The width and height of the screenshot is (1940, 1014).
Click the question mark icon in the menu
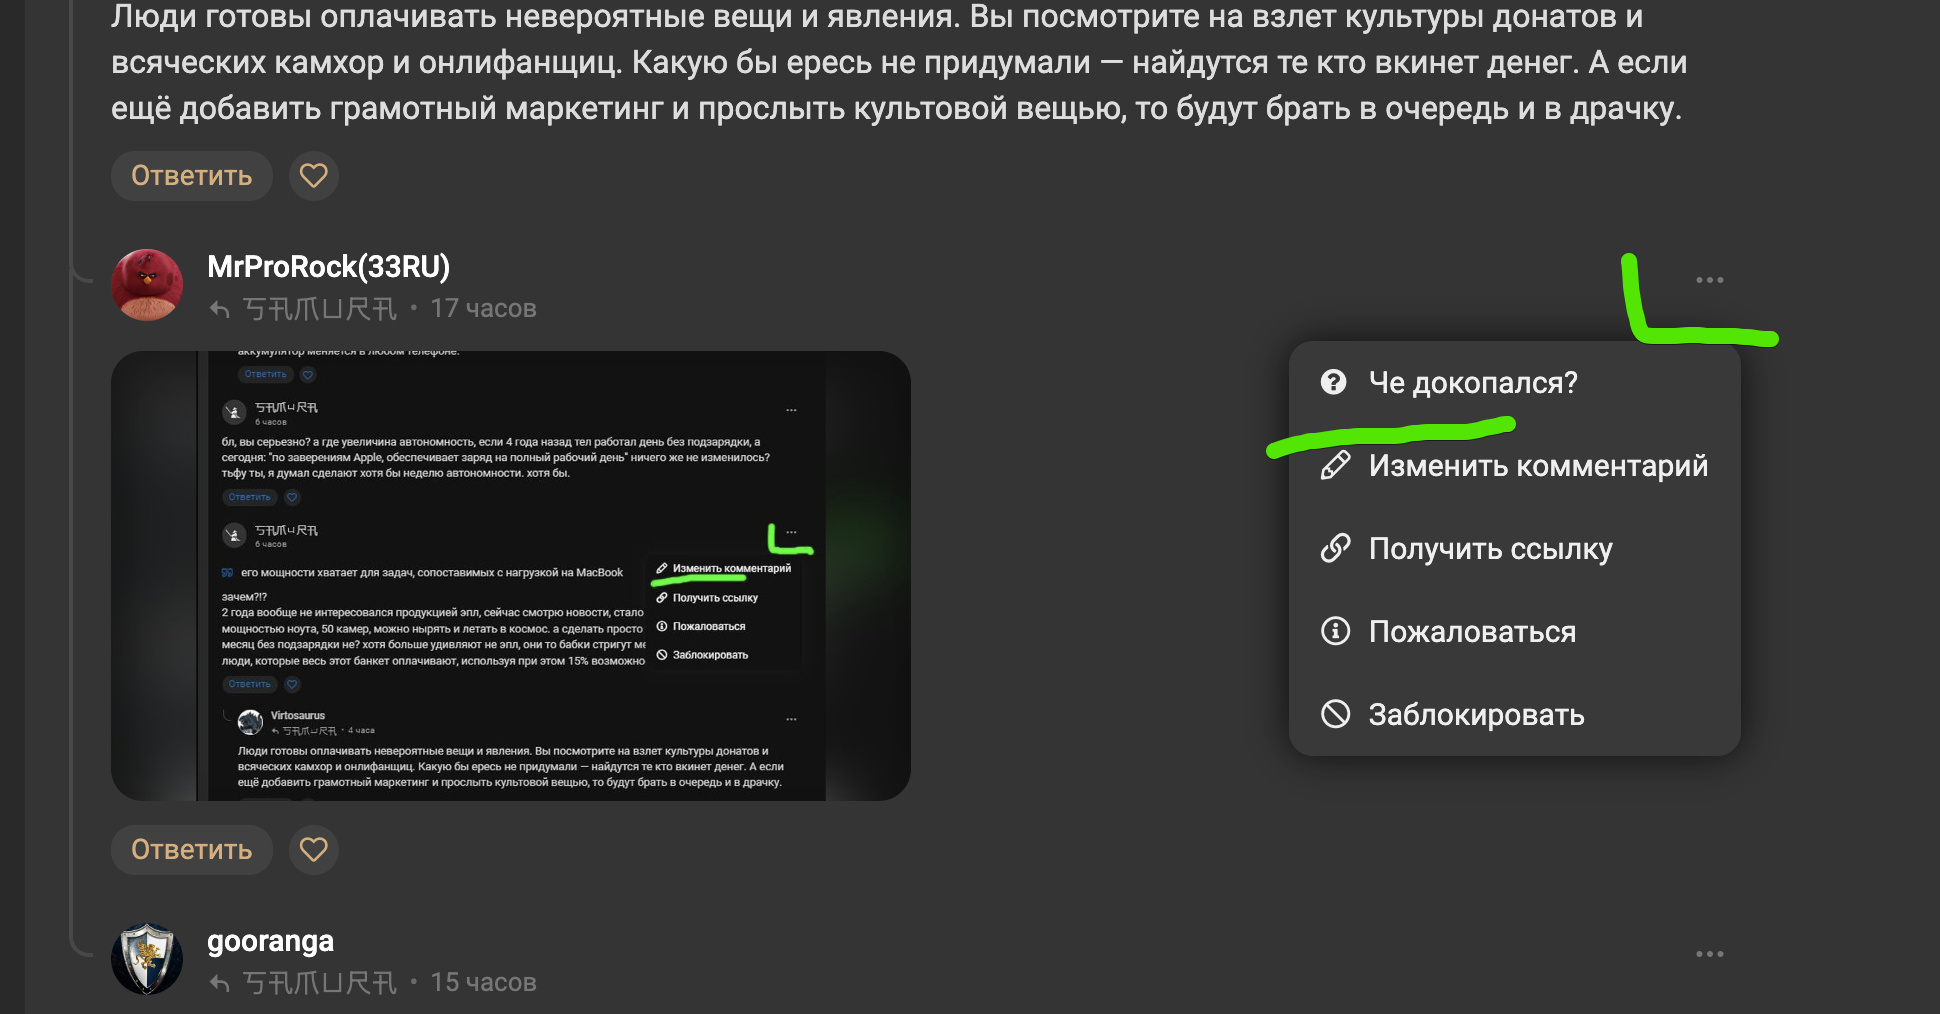pos(1334,382)
